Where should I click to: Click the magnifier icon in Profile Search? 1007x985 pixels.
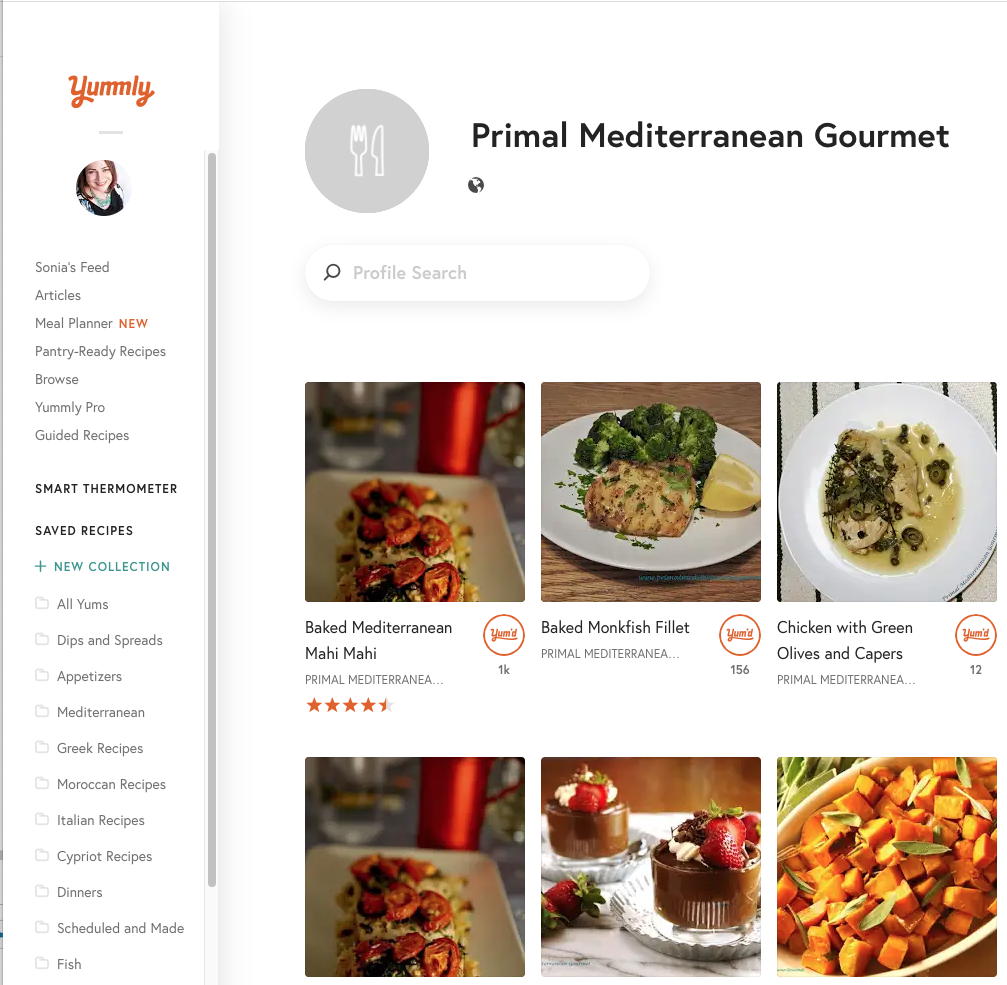click(332, 272)
